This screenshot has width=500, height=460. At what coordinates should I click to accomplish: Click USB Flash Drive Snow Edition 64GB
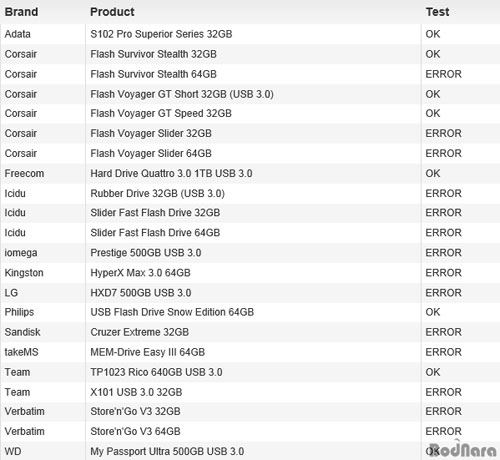(172, 312)
